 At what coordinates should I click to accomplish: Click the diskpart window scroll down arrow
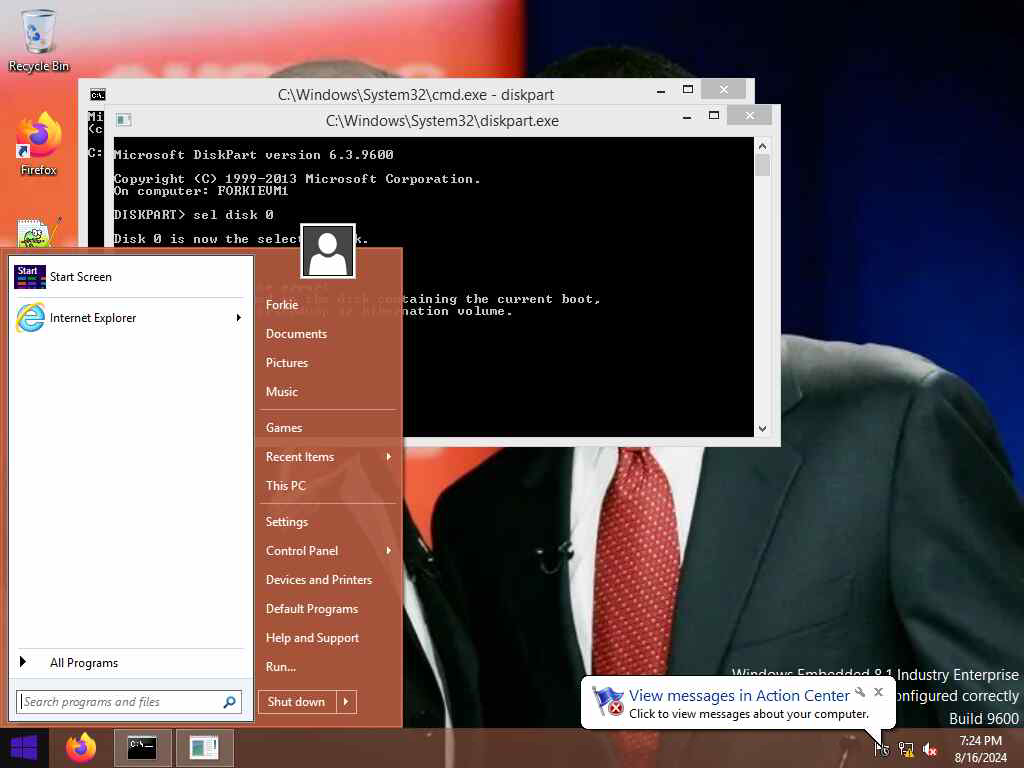[762, 428]
